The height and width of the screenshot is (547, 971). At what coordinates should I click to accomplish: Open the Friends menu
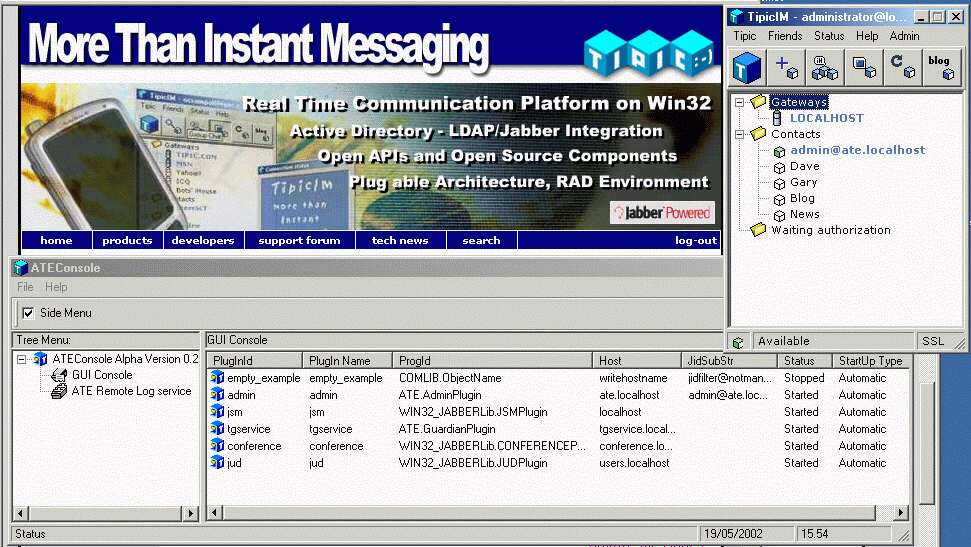(x=785, y=36)
